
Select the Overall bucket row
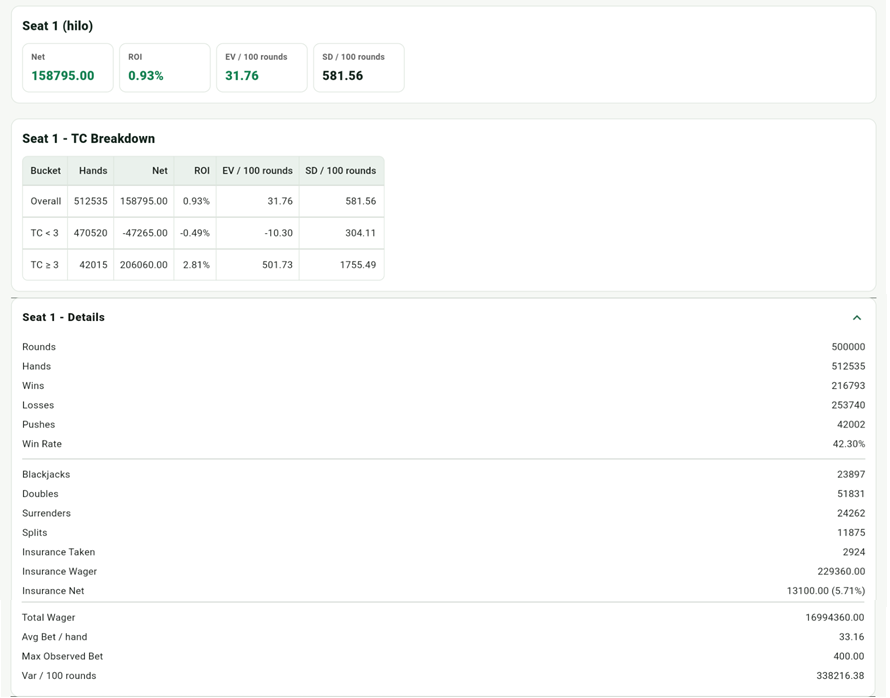coord(203,201)
